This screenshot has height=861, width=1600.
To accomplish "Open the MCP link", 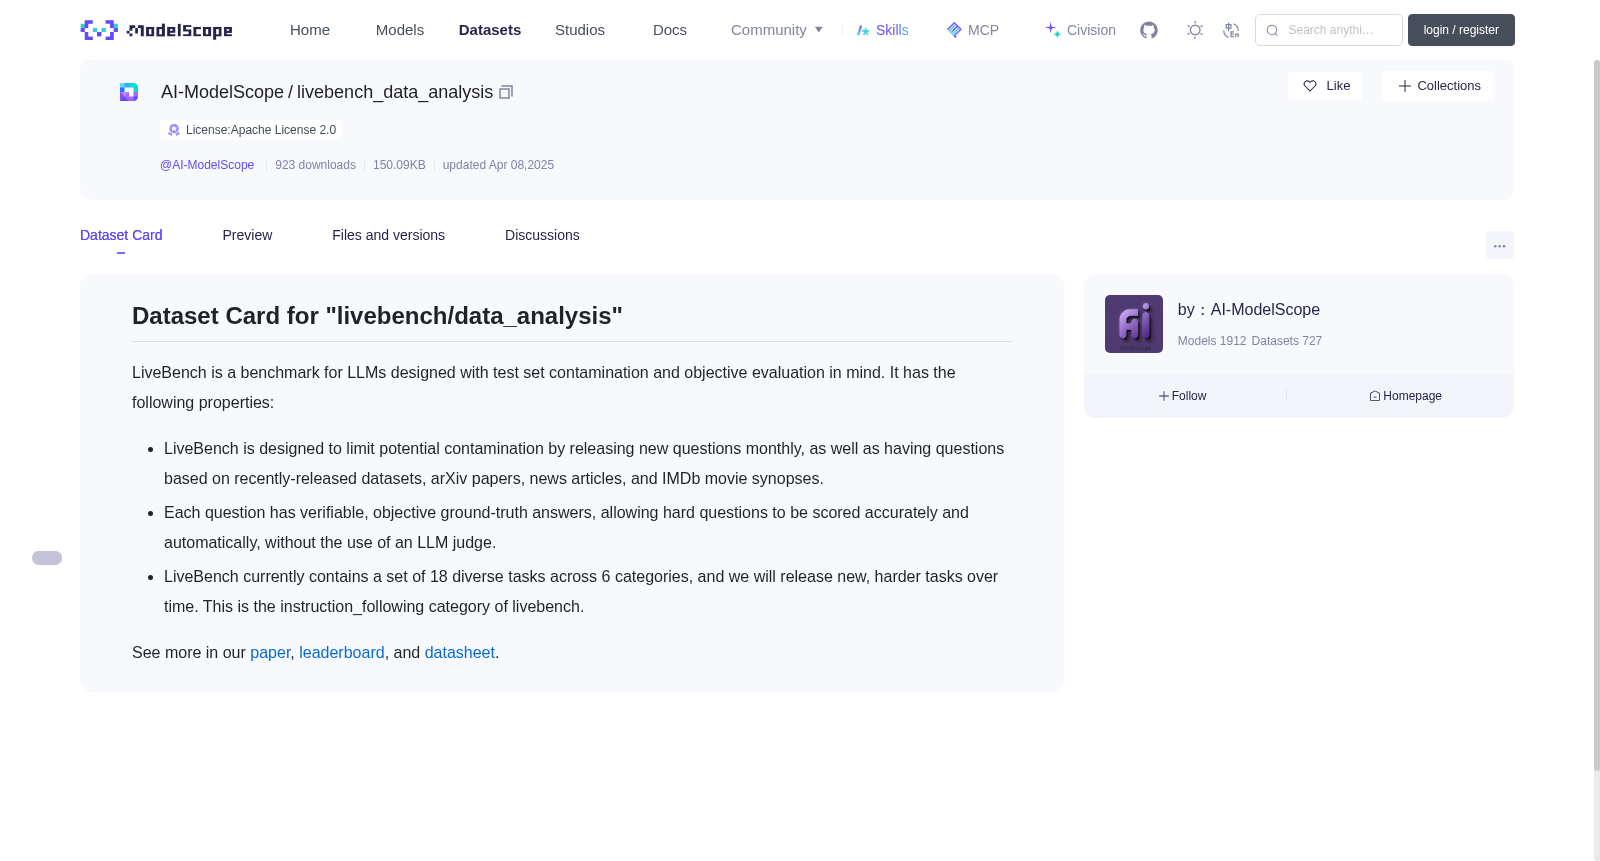I will point(973,30).
